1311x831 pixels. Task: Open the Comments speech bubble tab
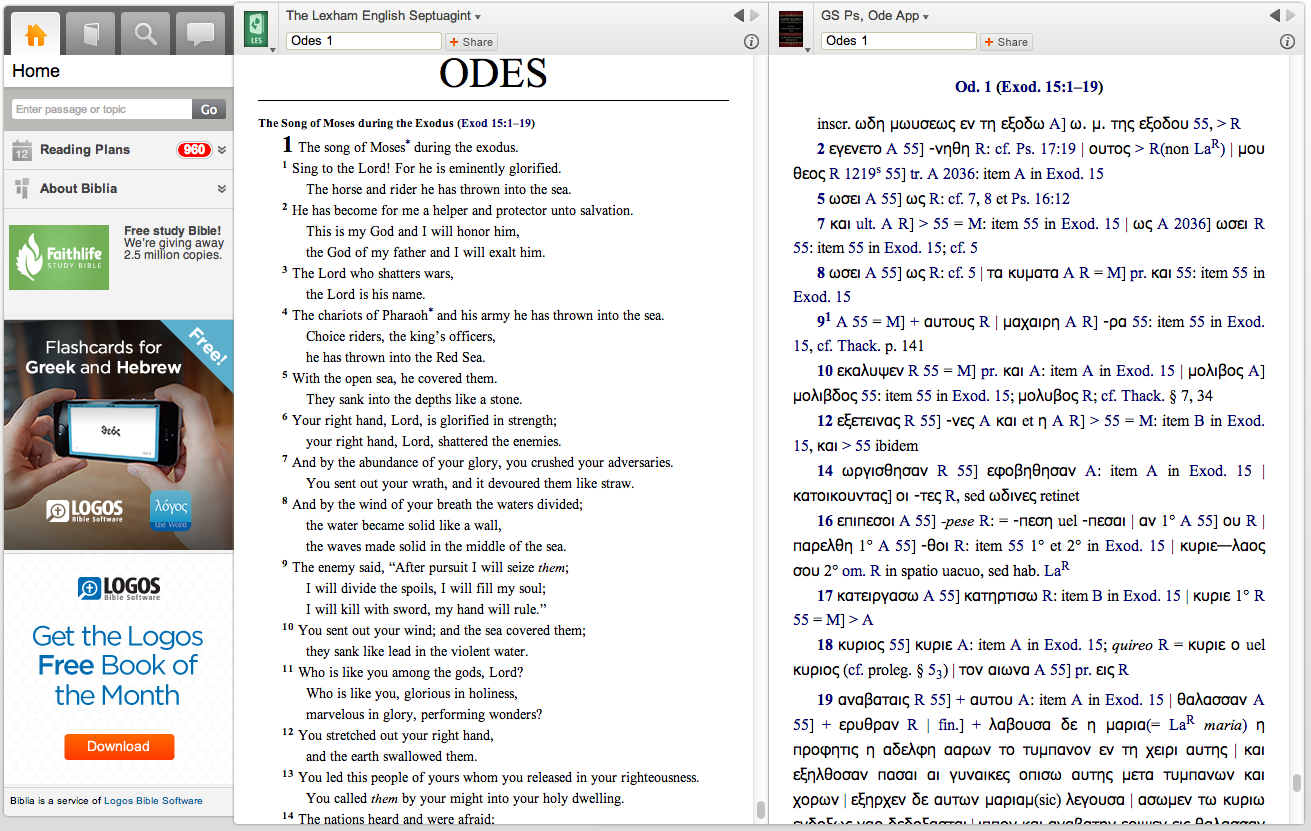[200, 35]
